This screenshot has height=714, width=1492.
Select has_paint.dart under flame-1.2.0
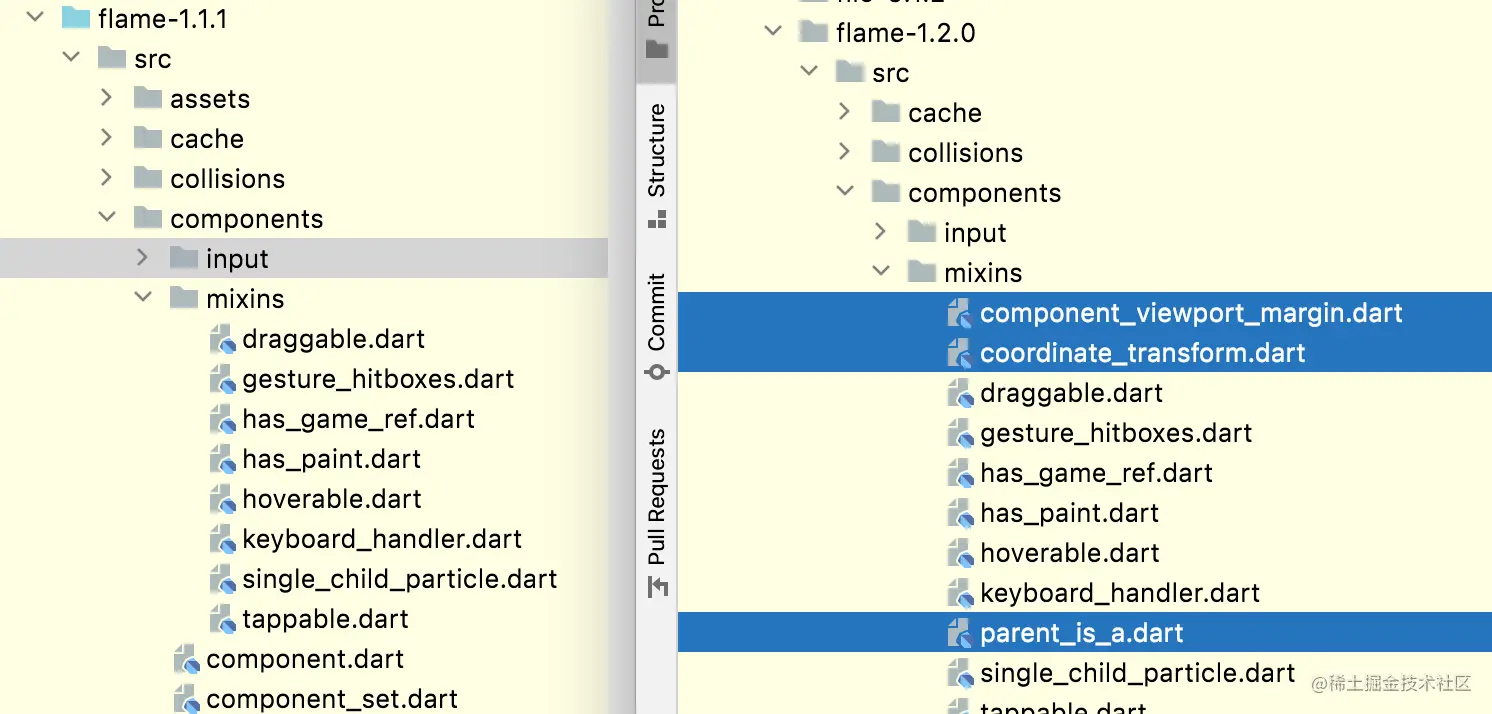(1069, 513)
